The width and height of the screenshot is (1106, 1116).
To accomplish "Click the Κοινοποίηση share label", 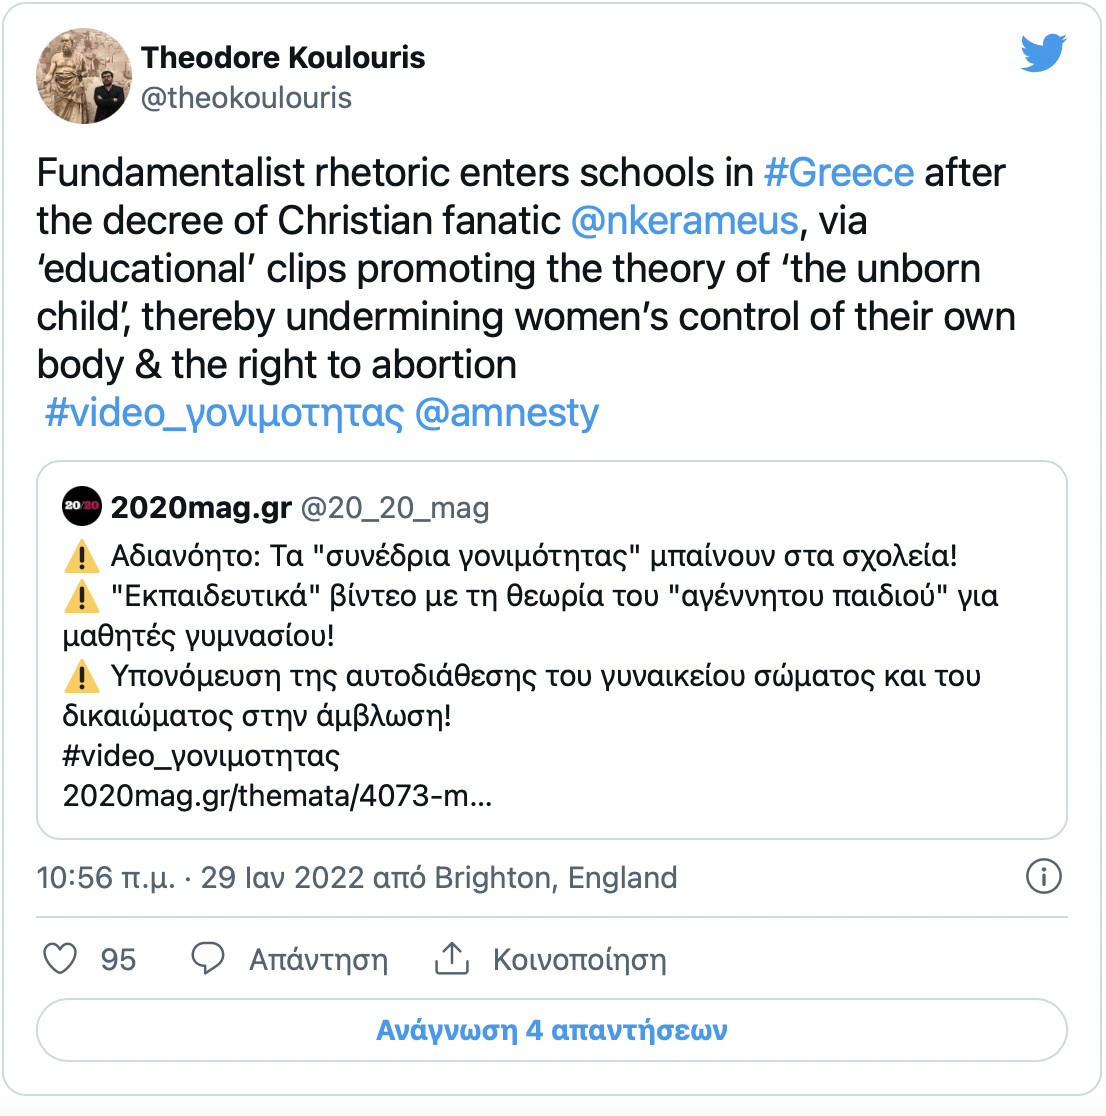I will click(579, 960).
